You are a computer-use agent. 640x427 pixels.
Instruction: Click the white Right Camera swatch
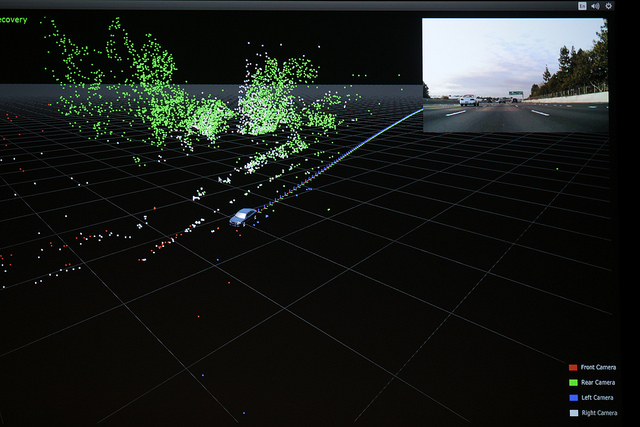click(x=574, y=413)
